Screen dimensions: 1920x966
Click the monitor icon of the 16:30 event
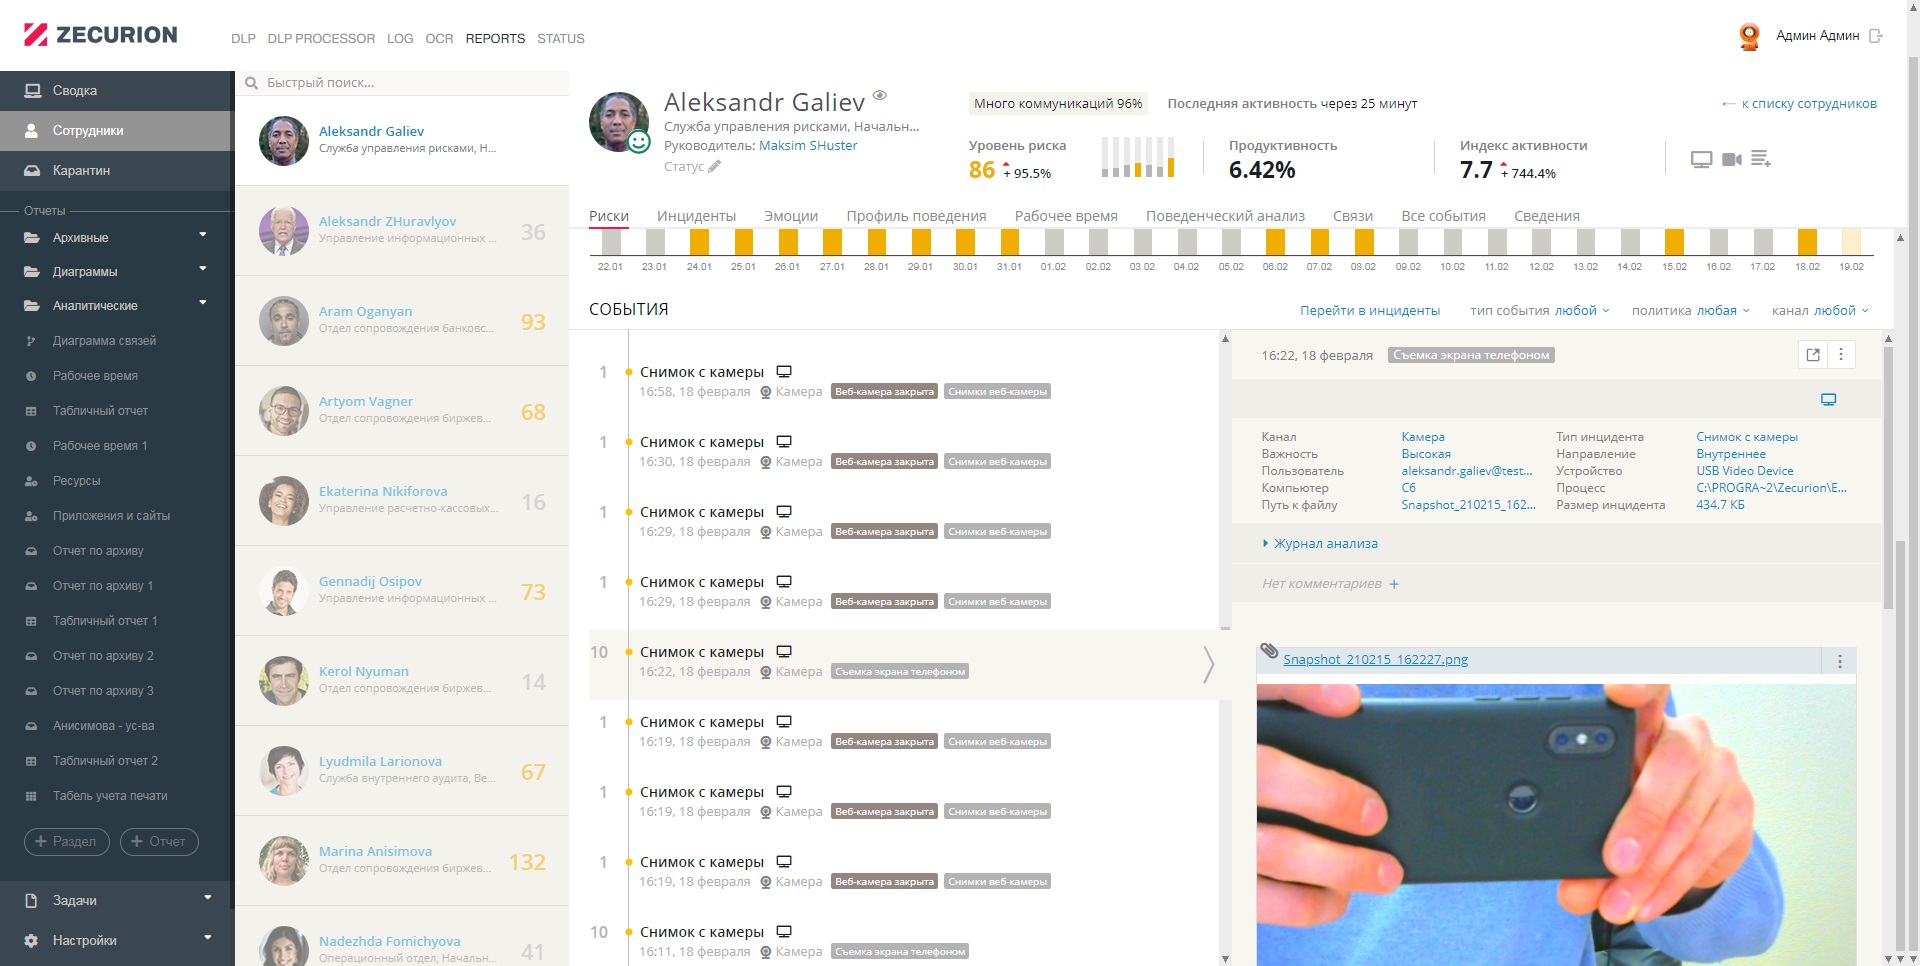[x=784, y=442]
